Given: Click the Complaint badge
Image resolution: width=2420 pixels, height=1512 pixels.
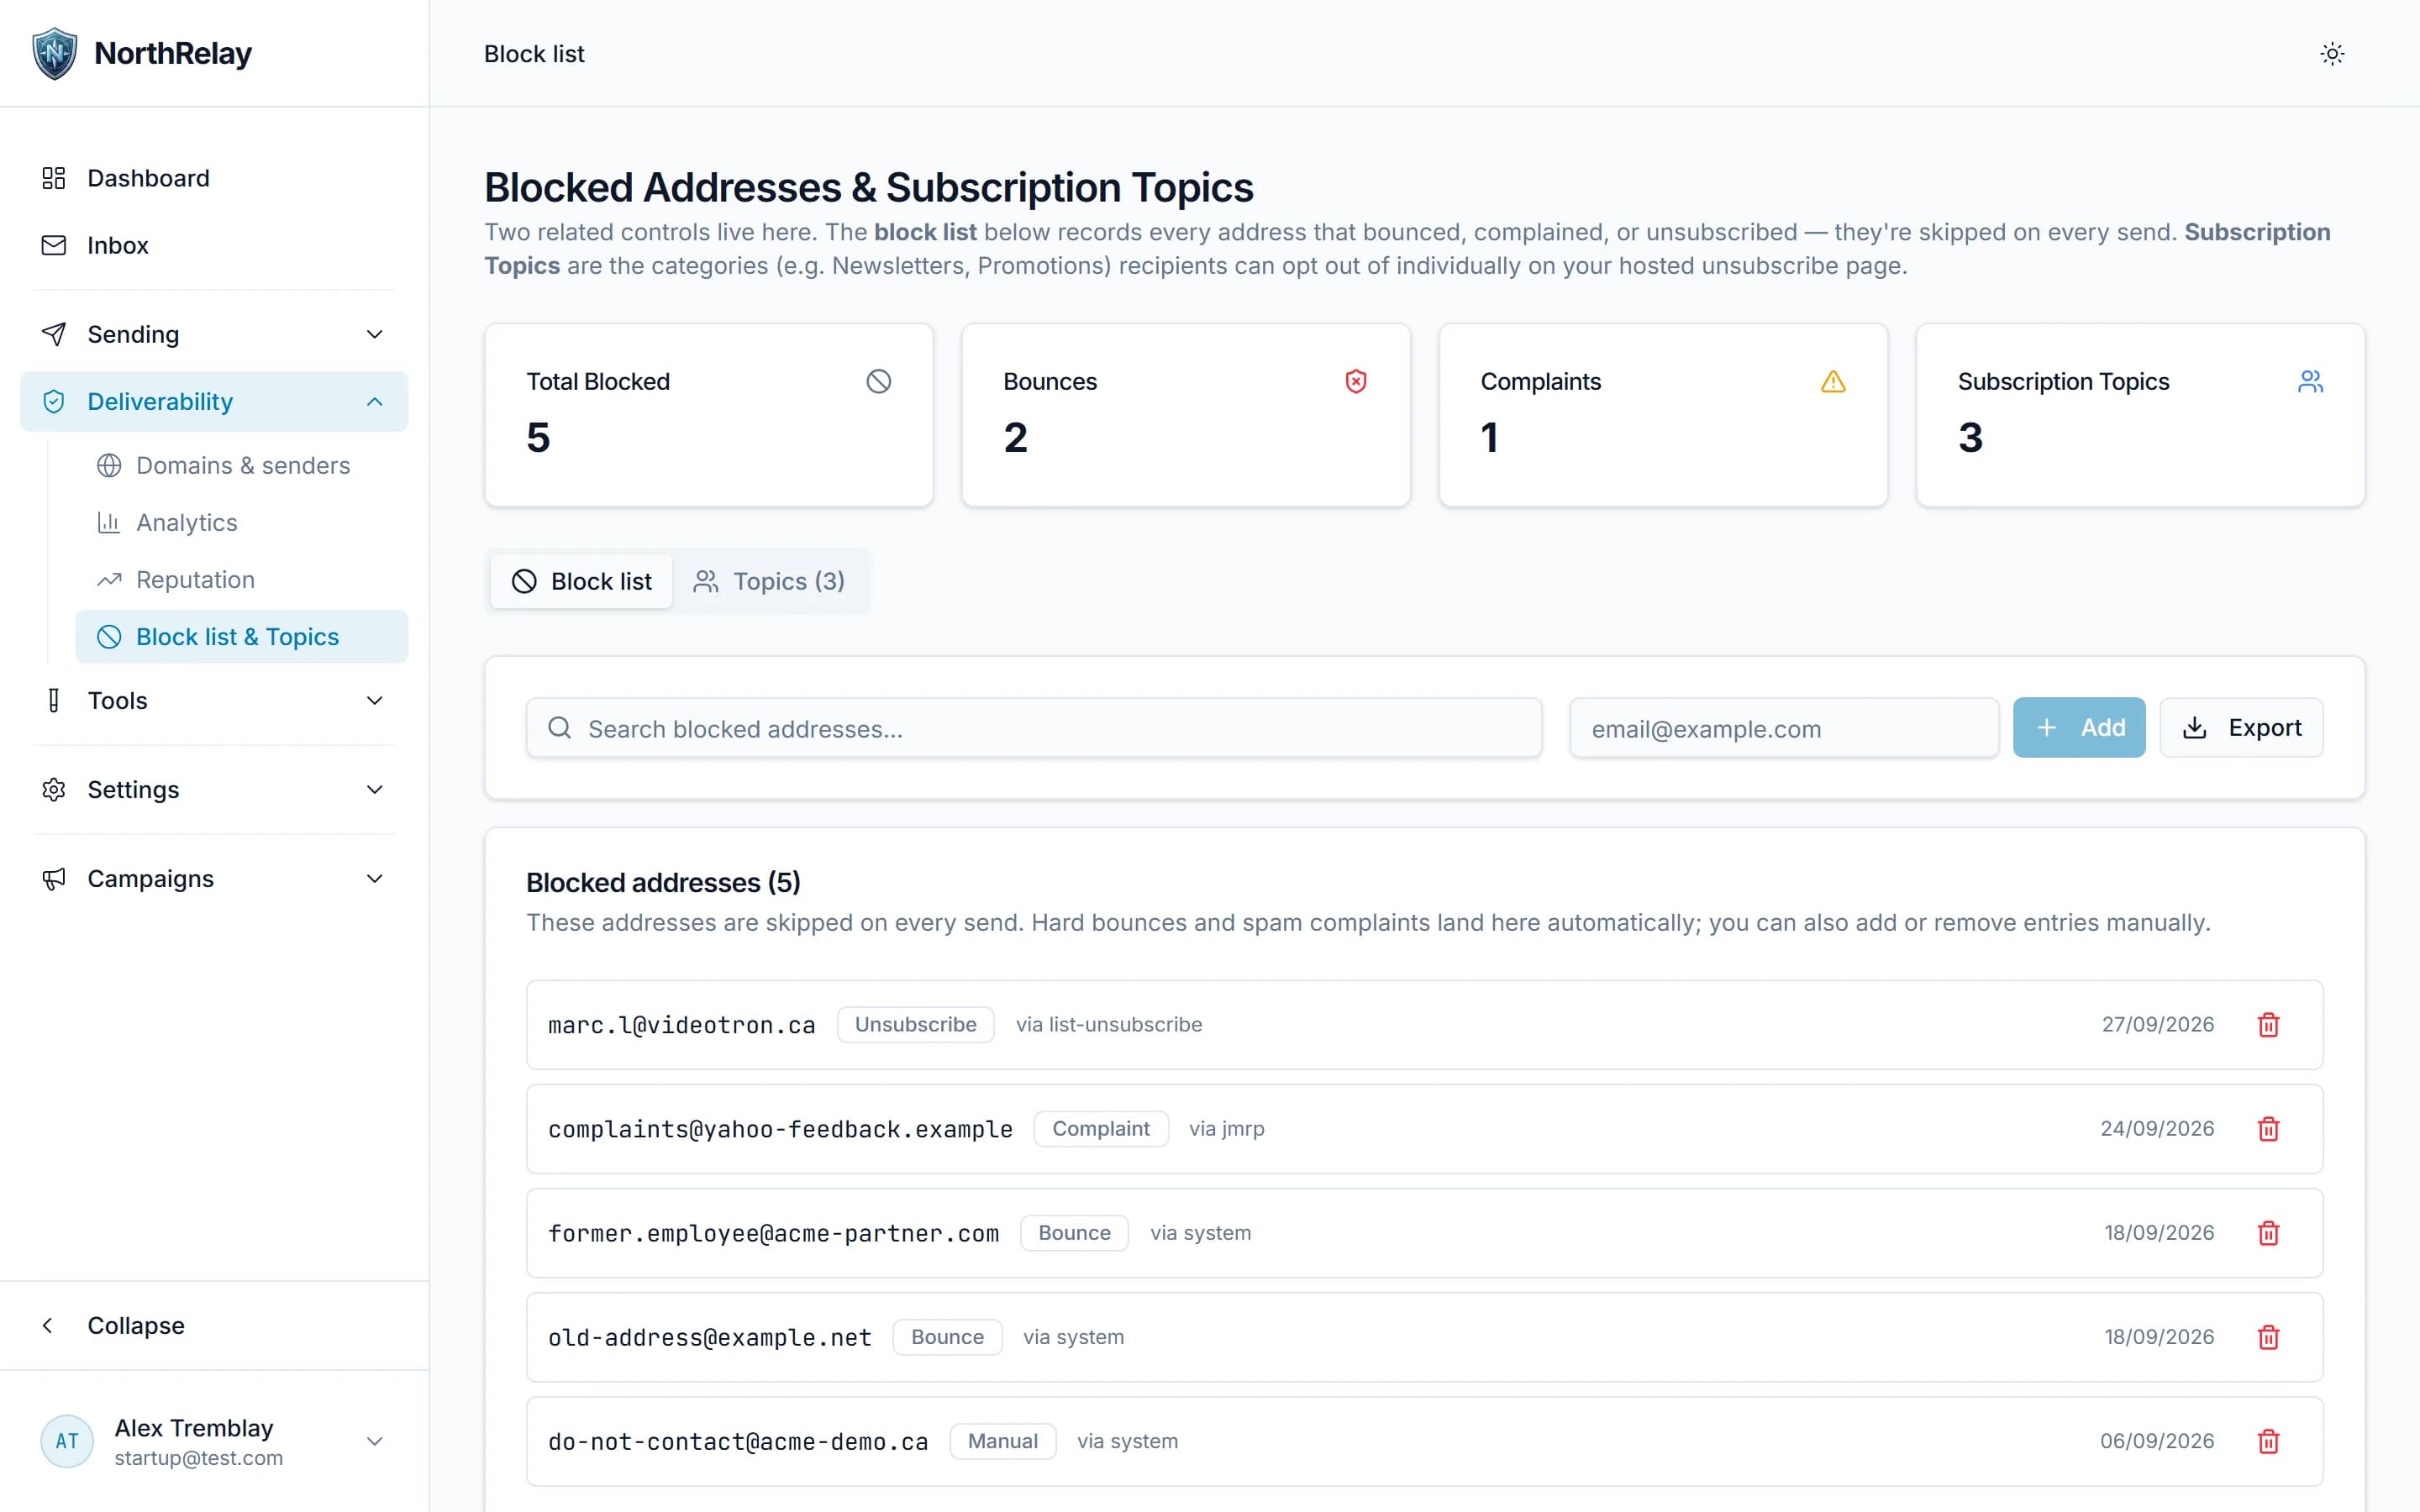Looking at the screenshot, I should click(x=1100, y=1129).
